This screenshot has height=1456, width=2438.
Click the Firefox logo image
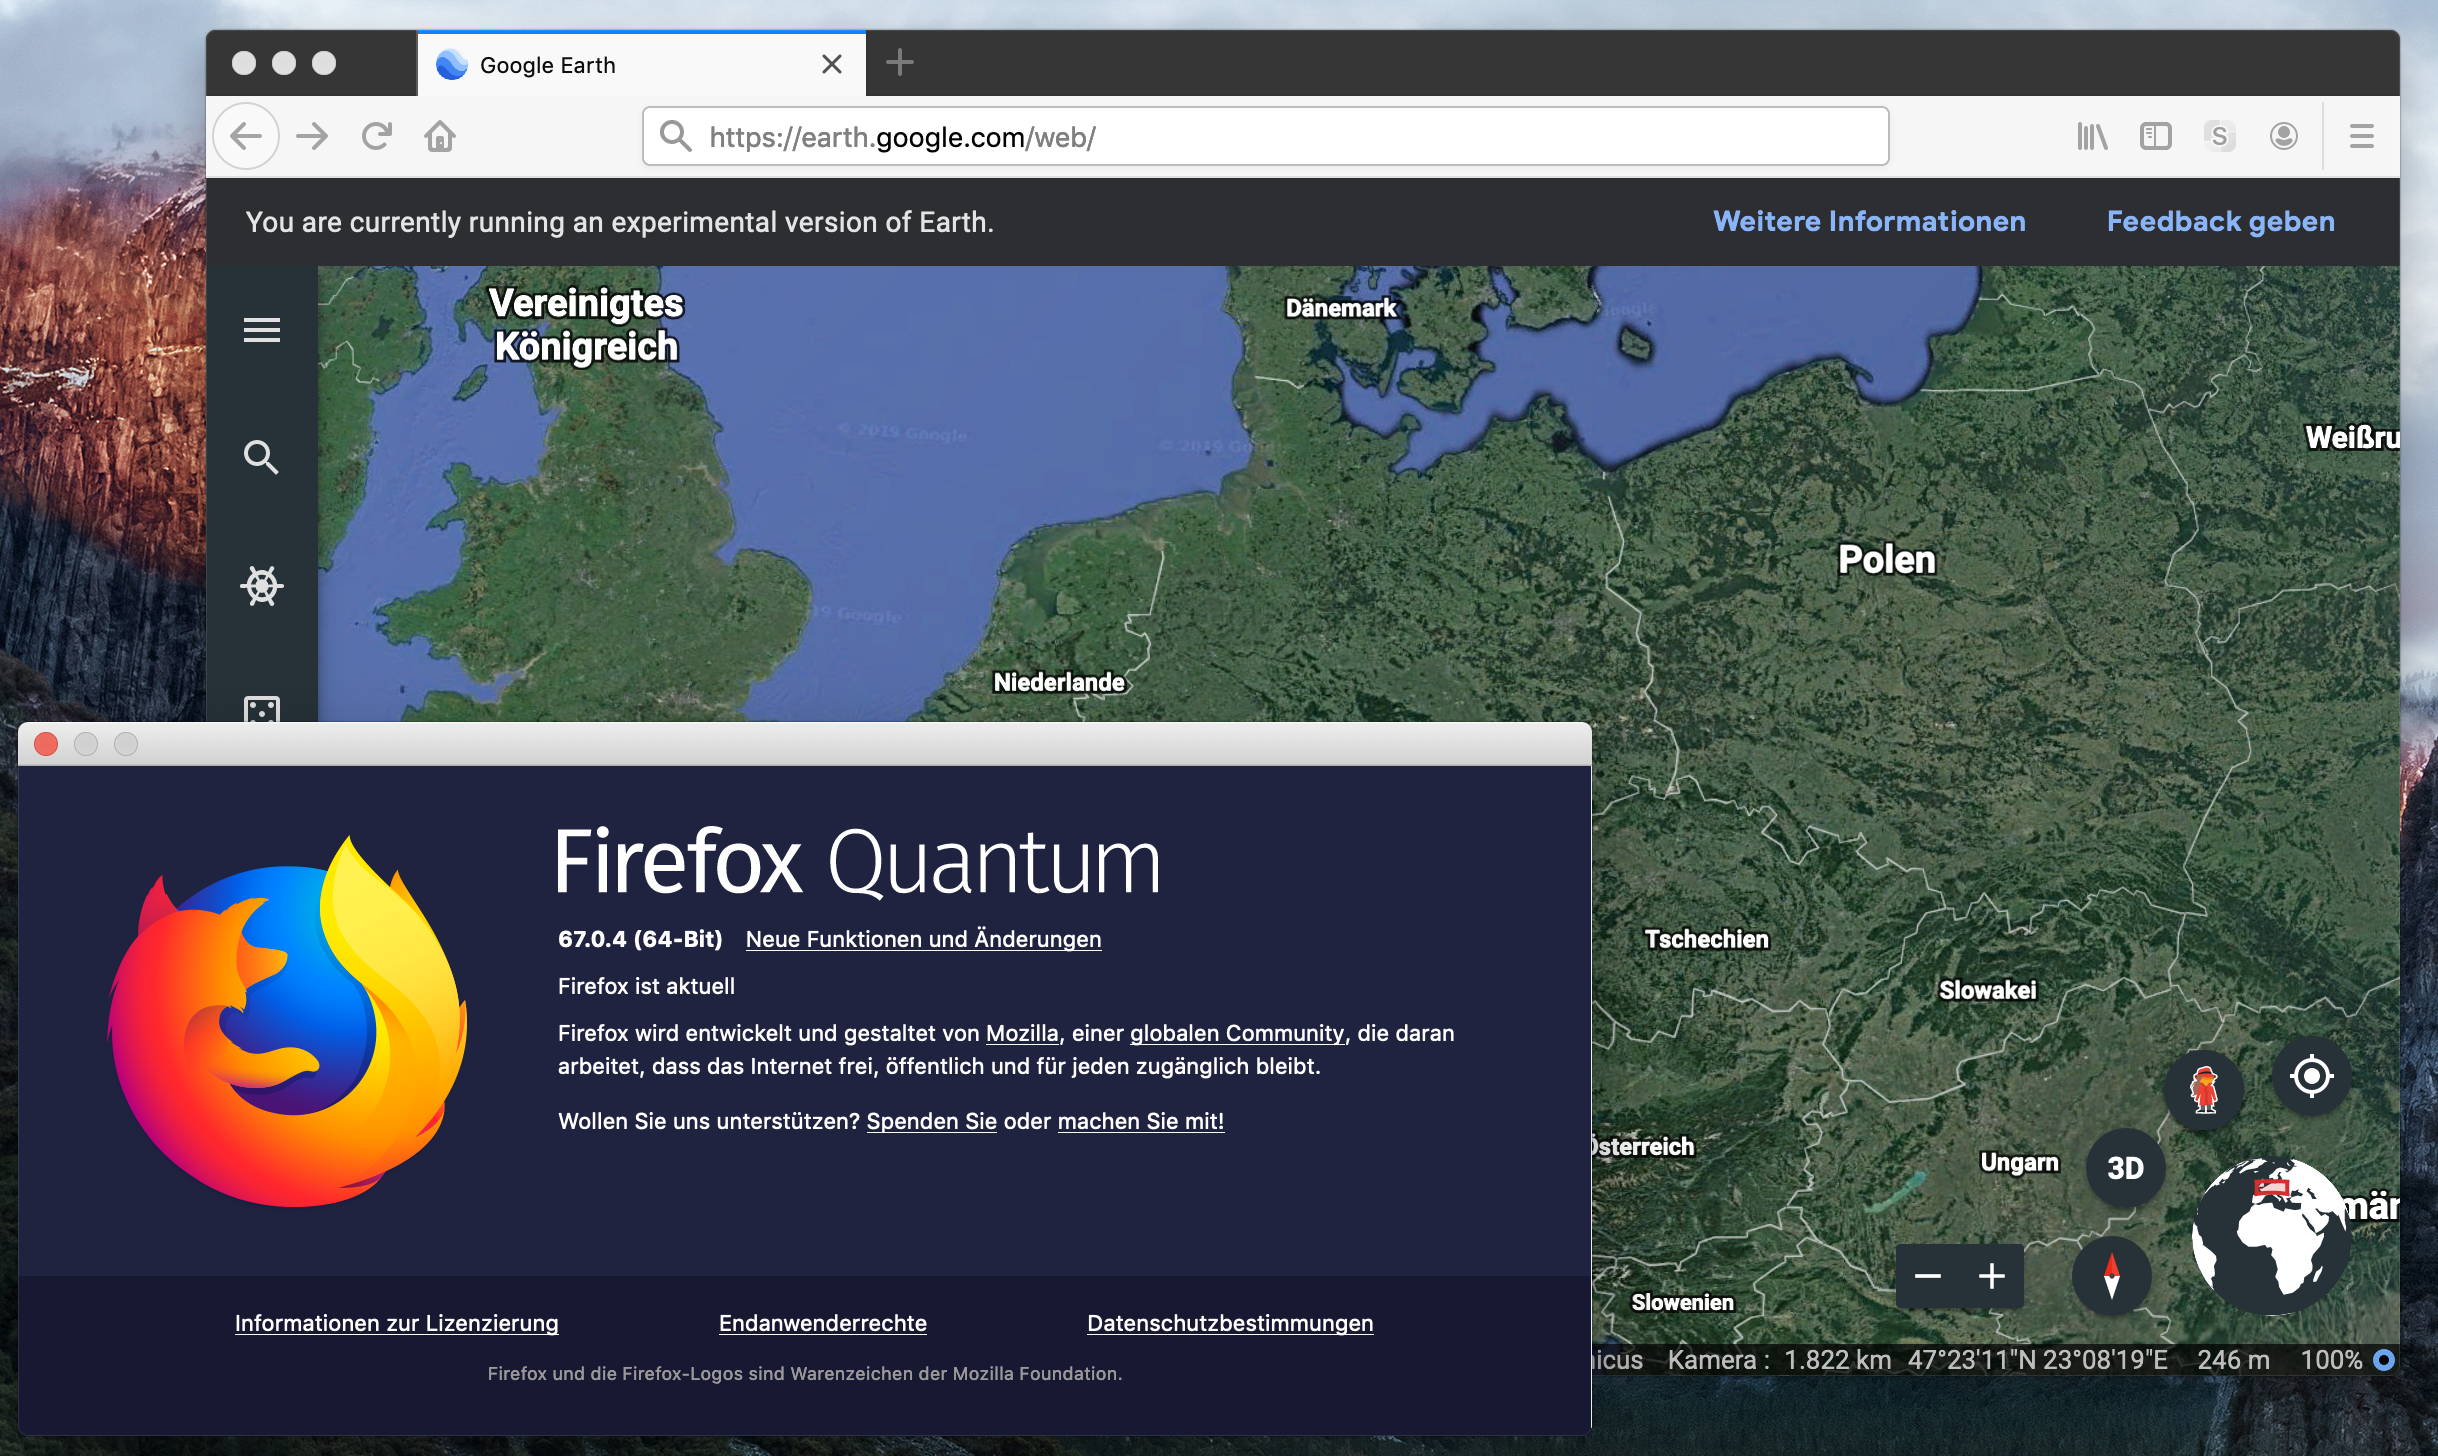pyautogui.click(x=288, y=1022)
